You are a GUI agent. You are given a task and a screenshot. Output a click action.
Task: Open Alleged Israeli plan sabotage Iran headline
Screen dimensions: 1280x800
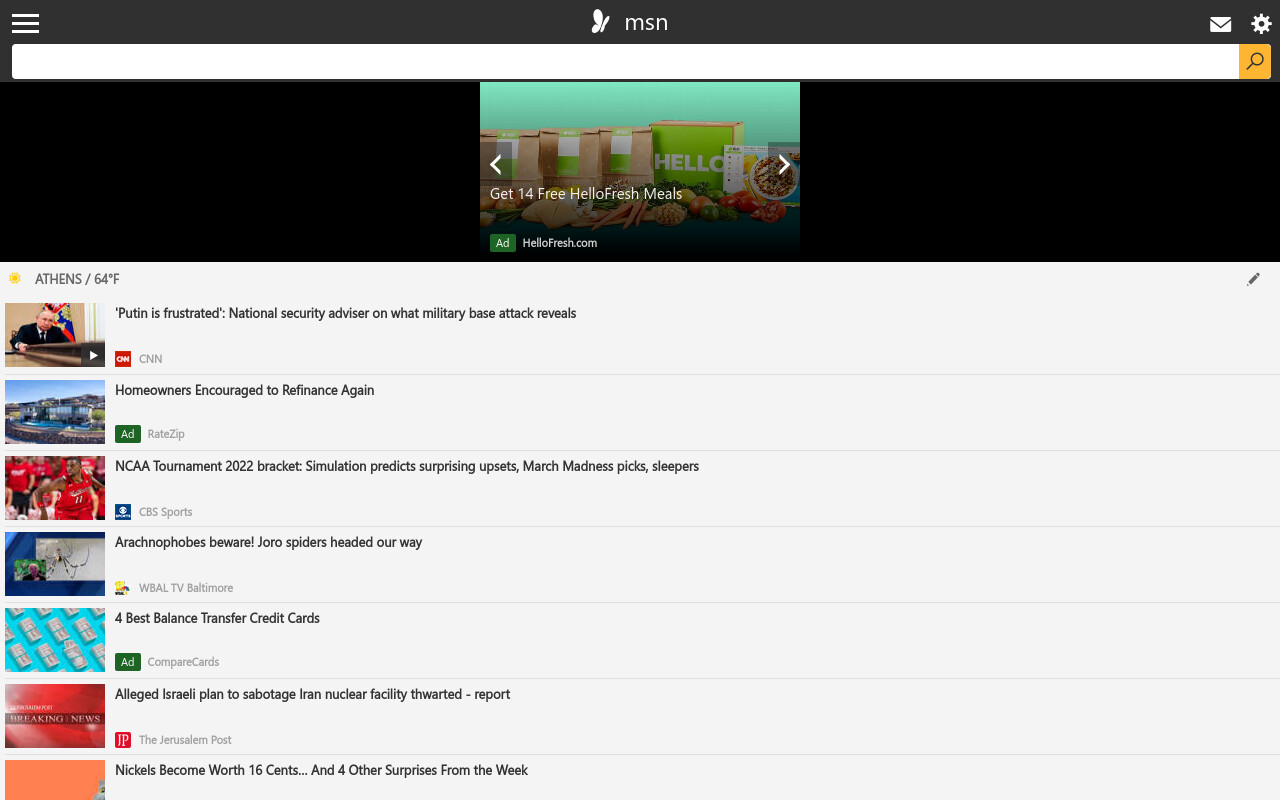point(313,694)
